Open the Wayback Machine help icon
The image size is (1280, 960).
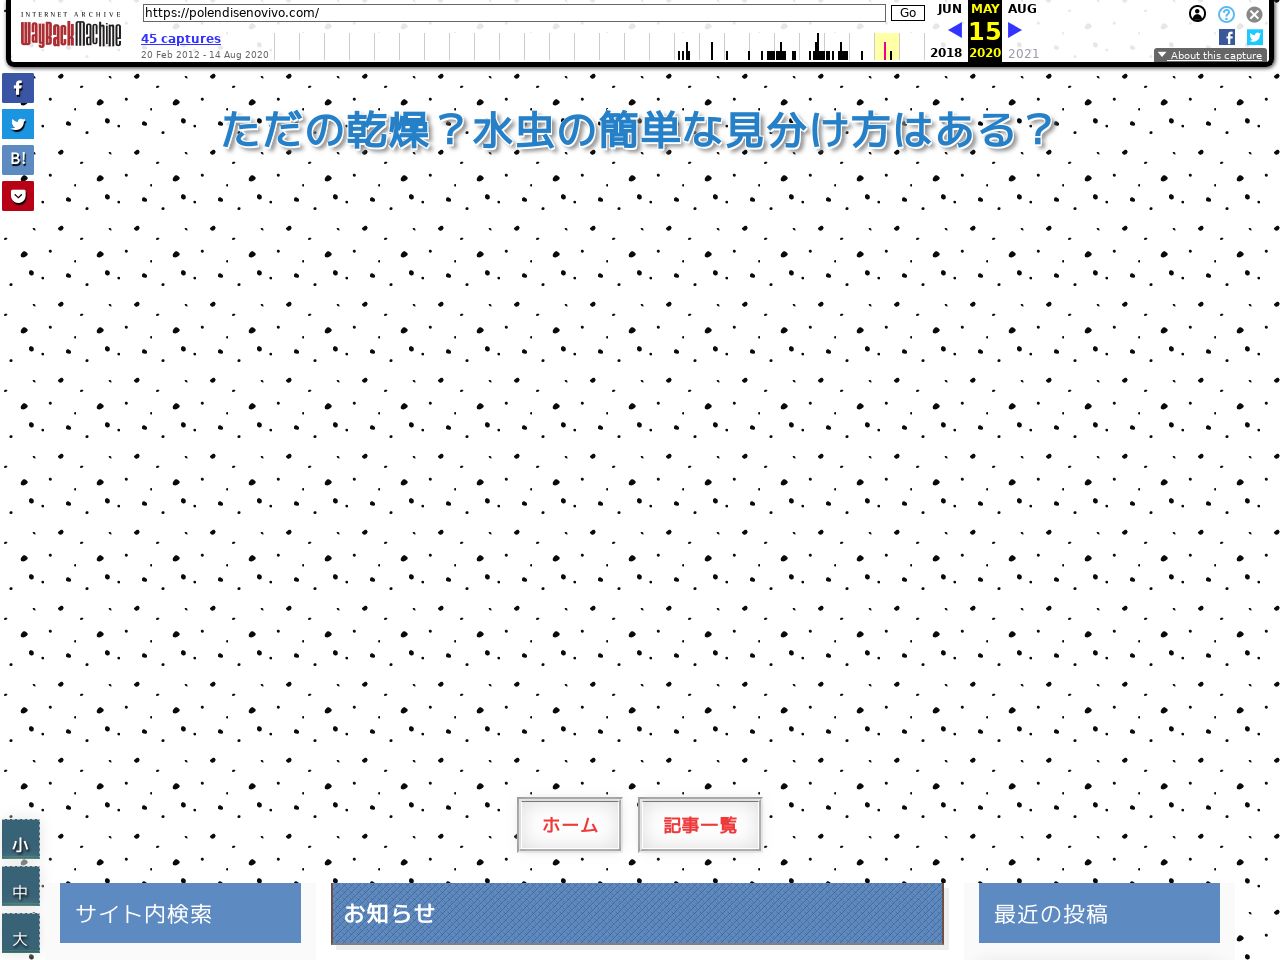pos(1226,14)
